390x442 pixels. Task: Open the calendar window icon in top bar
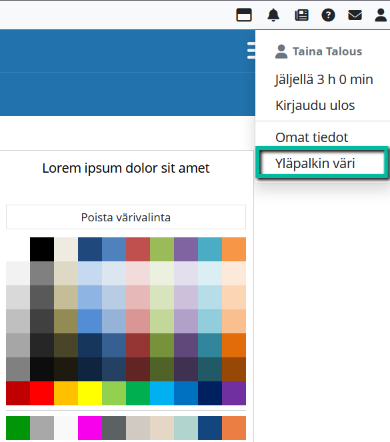244,15
